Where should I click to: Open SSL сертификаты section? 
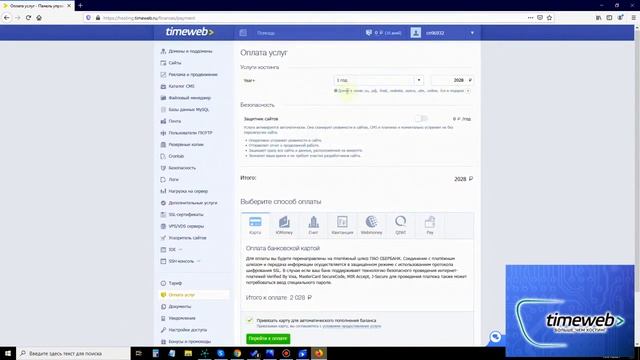click(x=182, y=214)
